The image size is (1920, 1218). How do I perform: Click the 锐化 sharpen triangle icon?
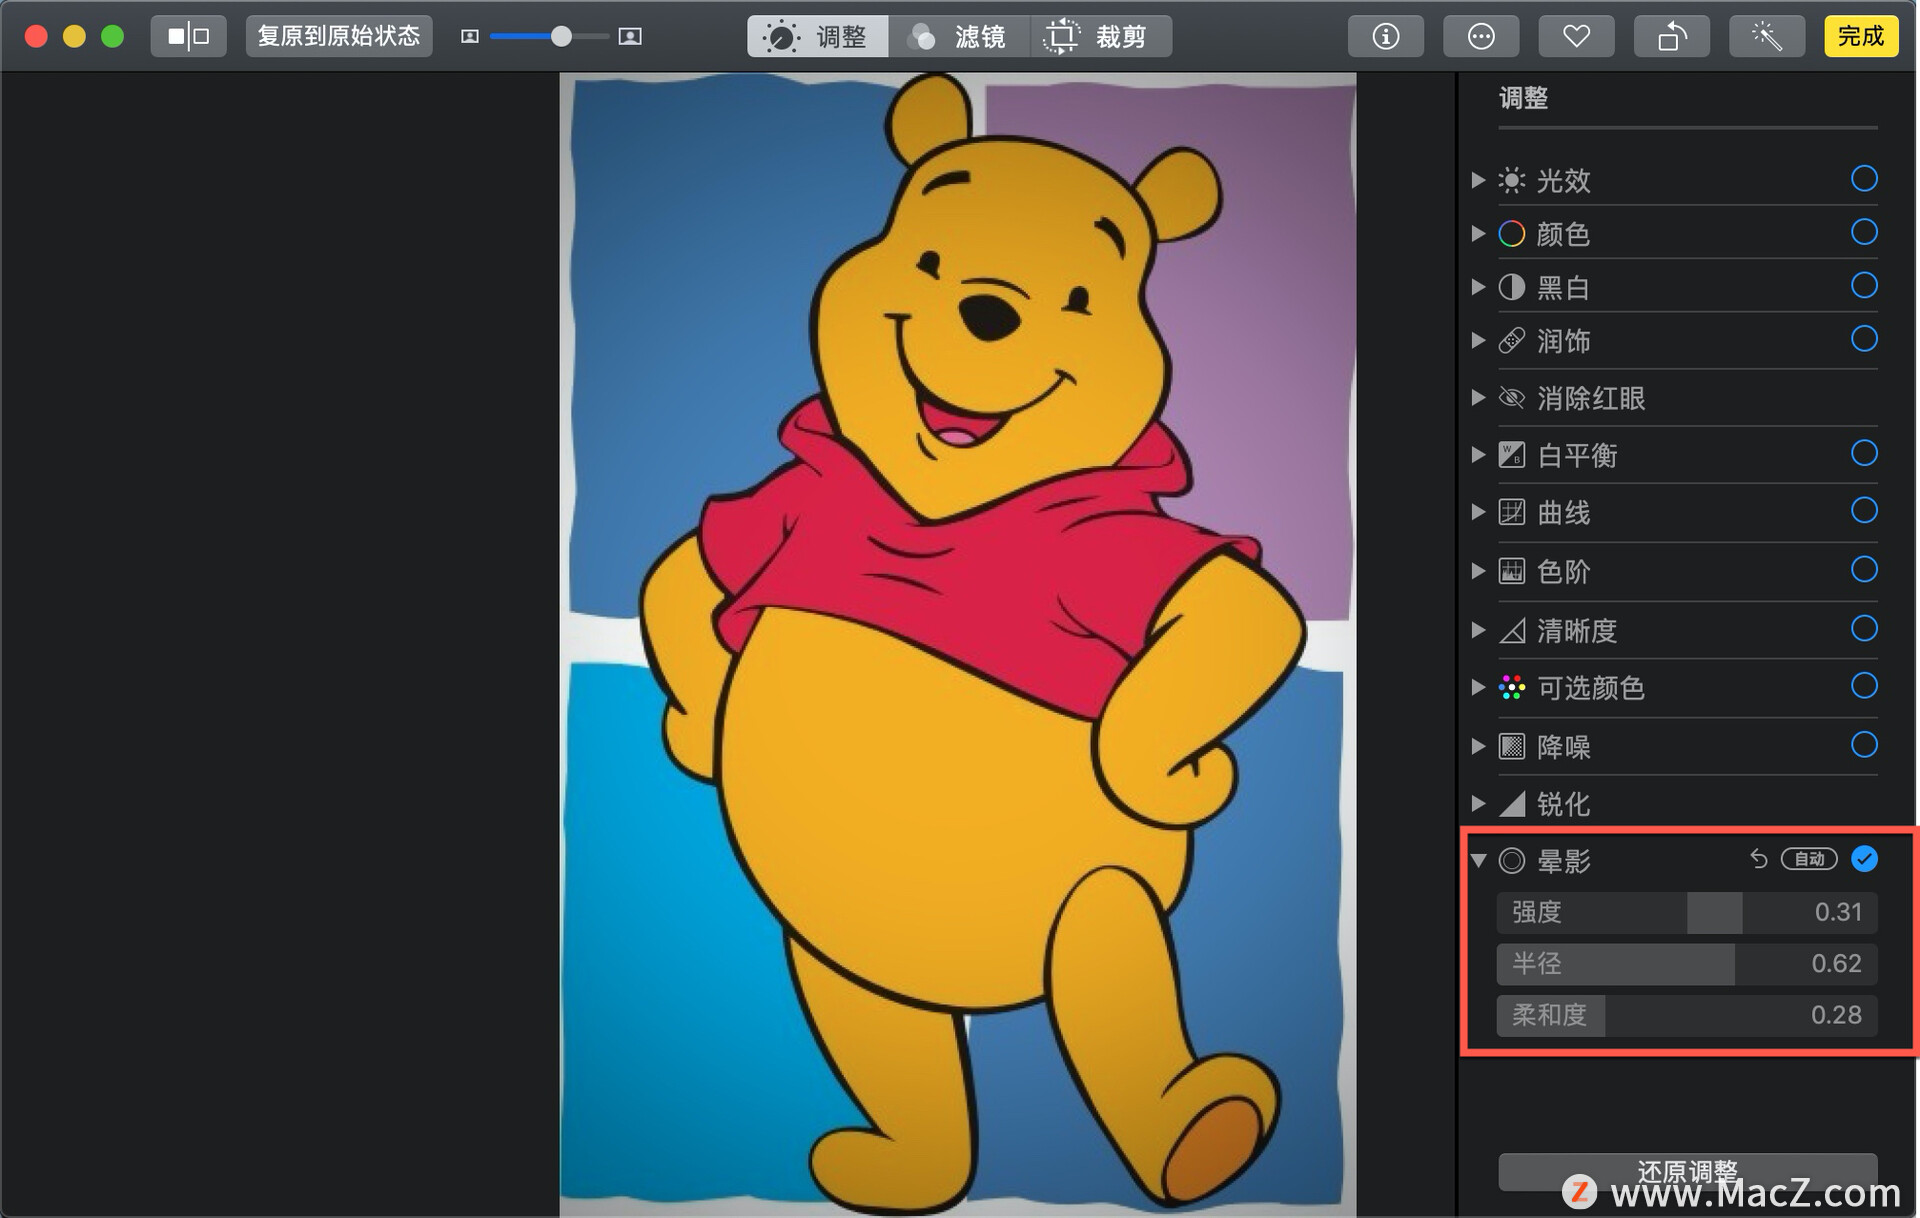click(x=1512, y=804)
